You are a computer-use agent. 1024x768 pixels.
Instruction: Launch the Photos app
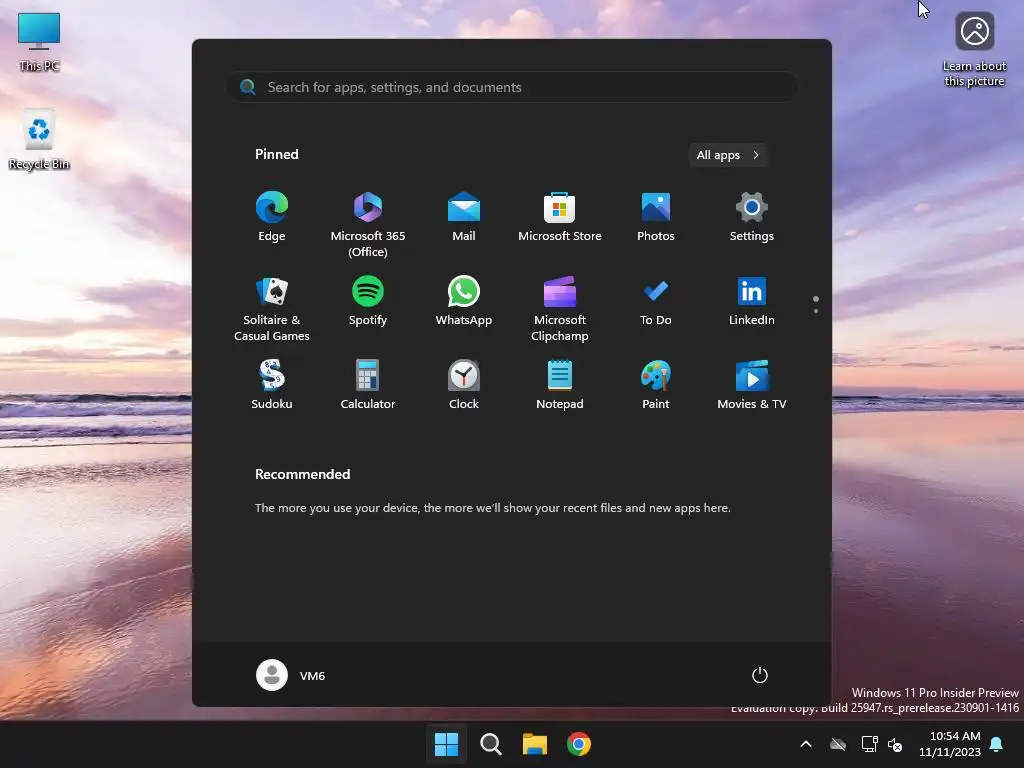[x=656, y=217]
